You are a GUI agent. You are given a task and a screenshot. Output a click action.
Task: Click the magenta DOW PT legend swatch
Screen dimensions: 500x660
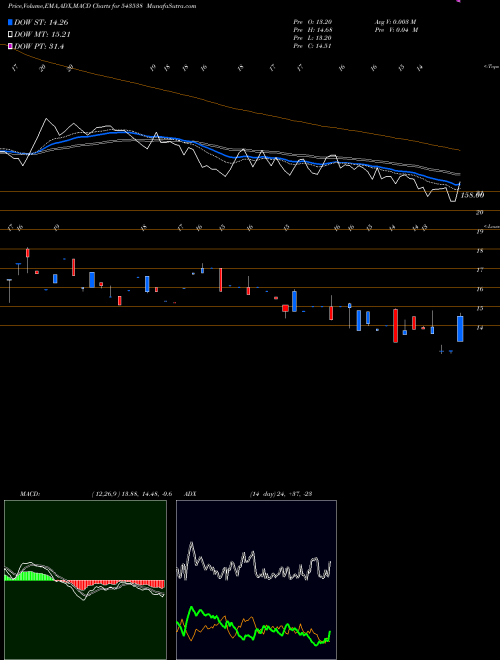click(10, 46)
